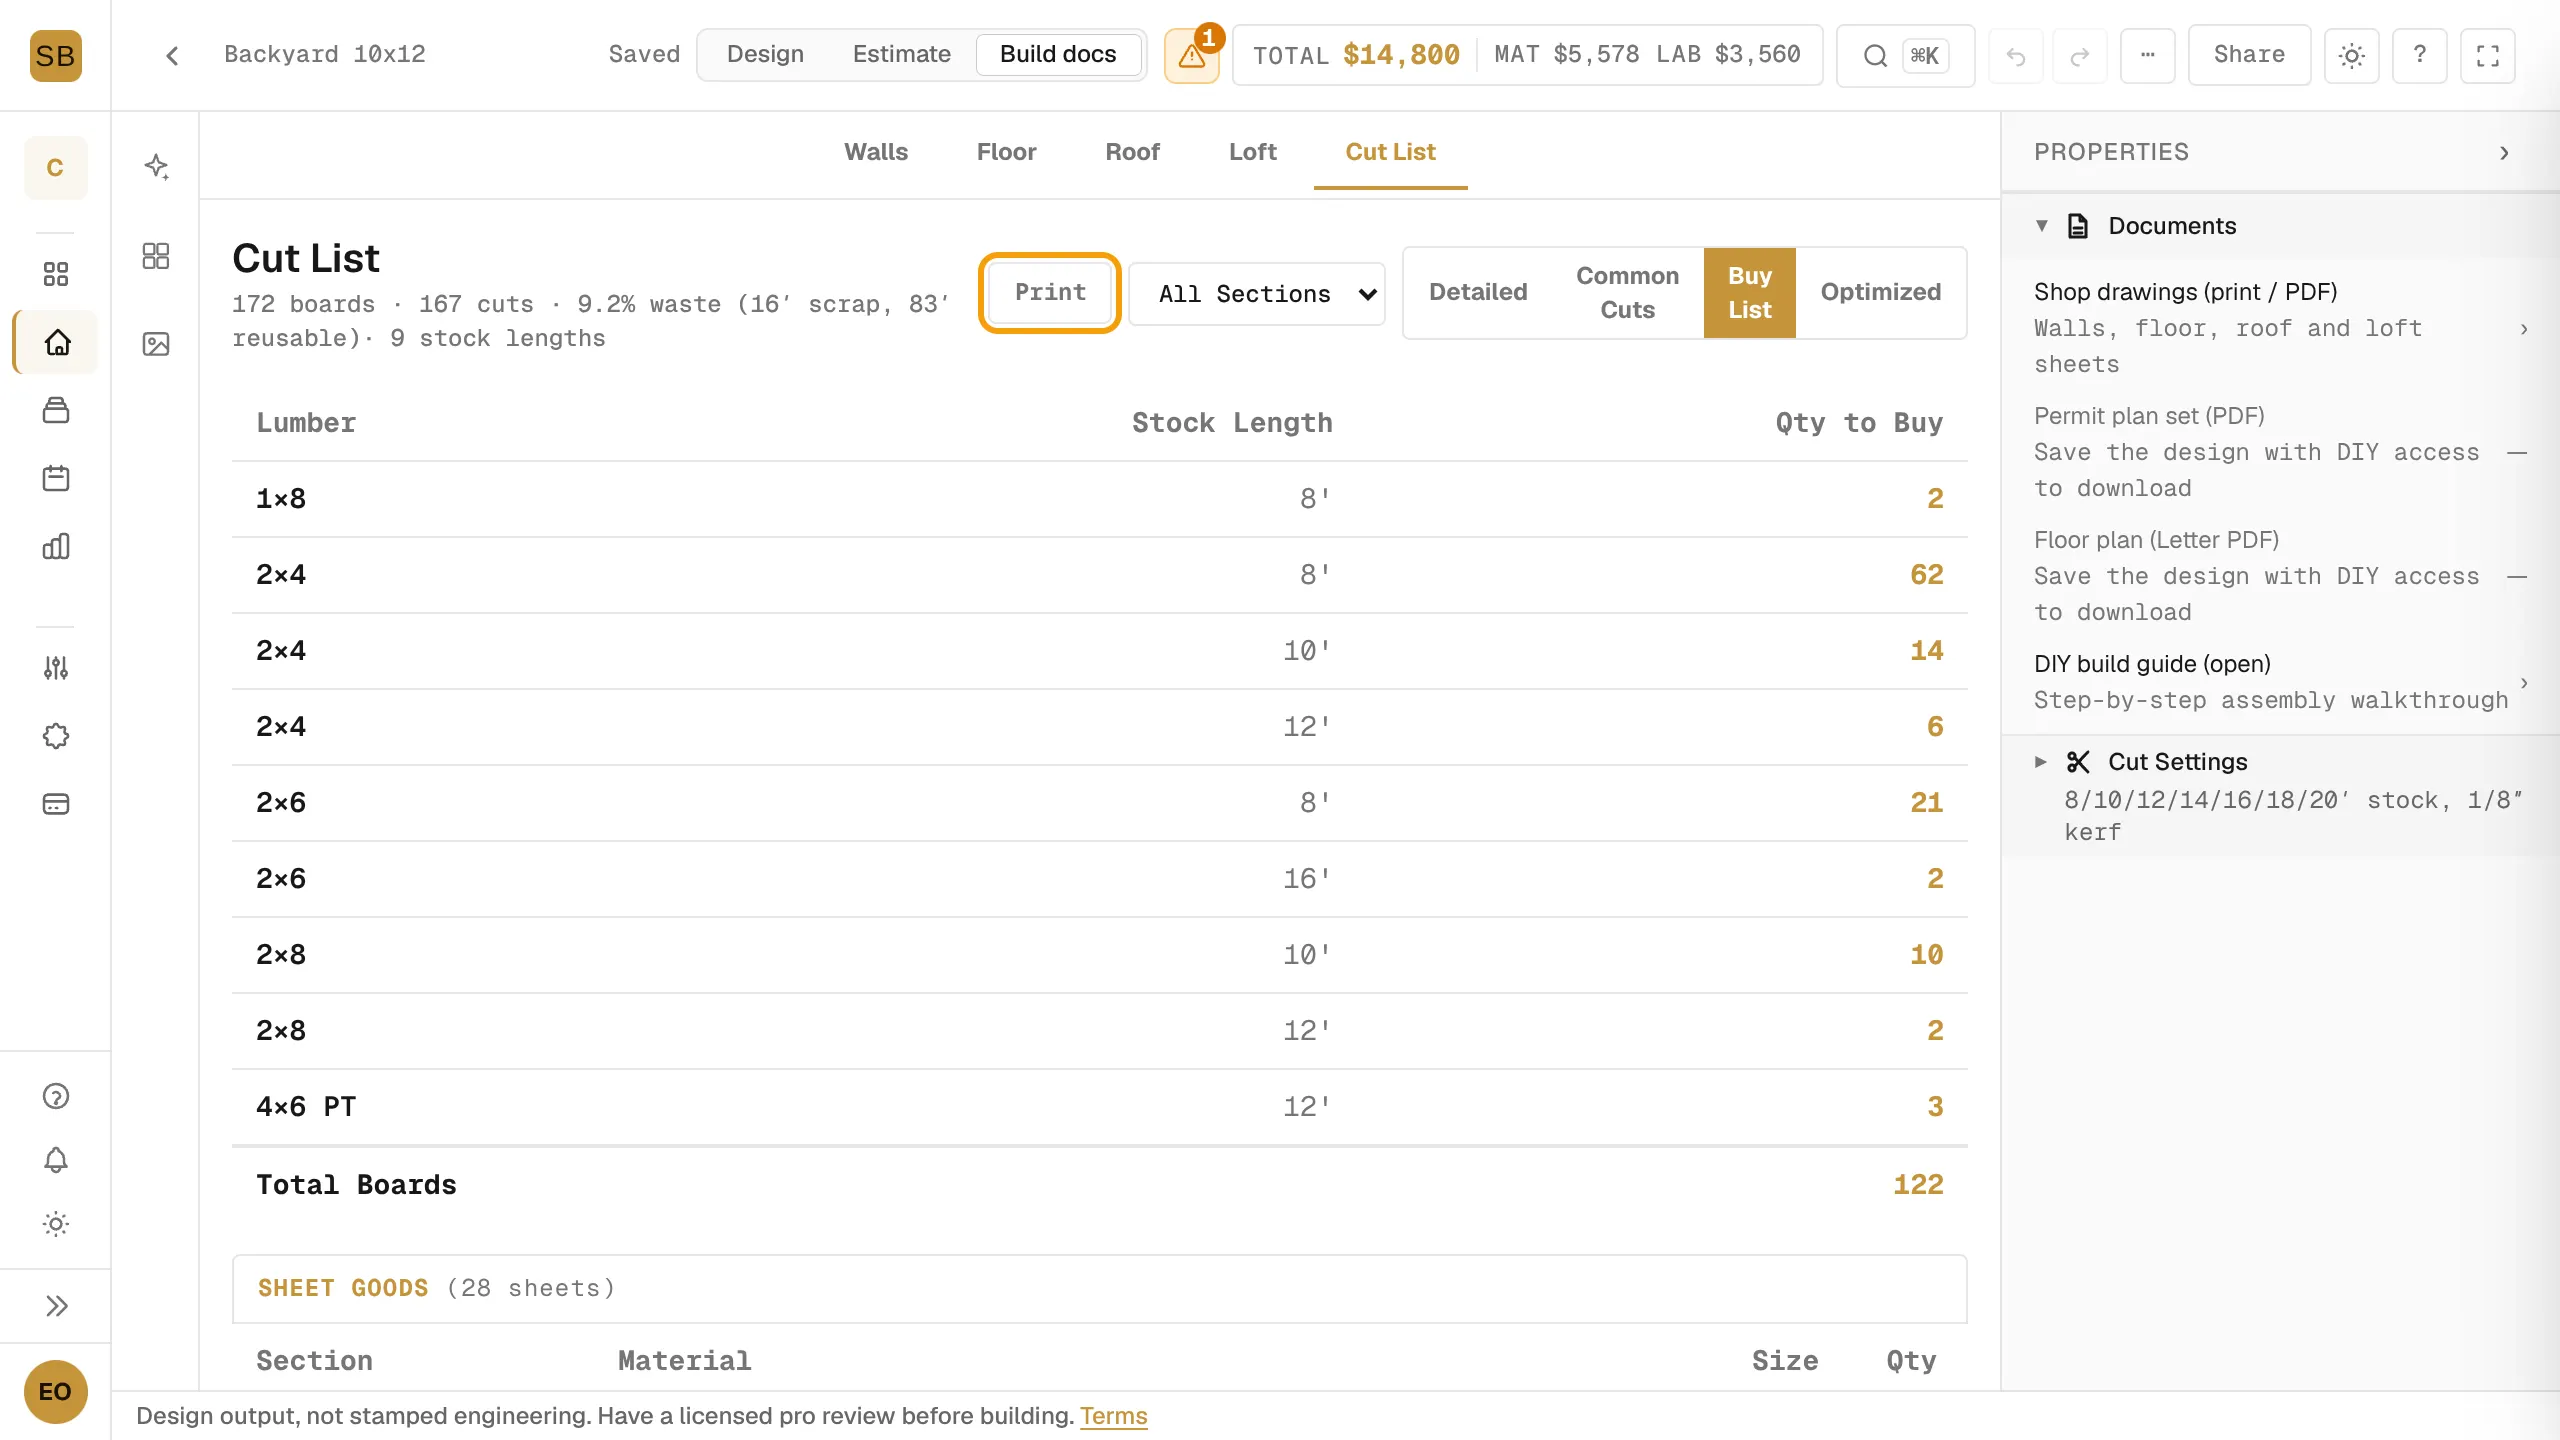
Task: Open the Cut List tab
Action: 1390,152
